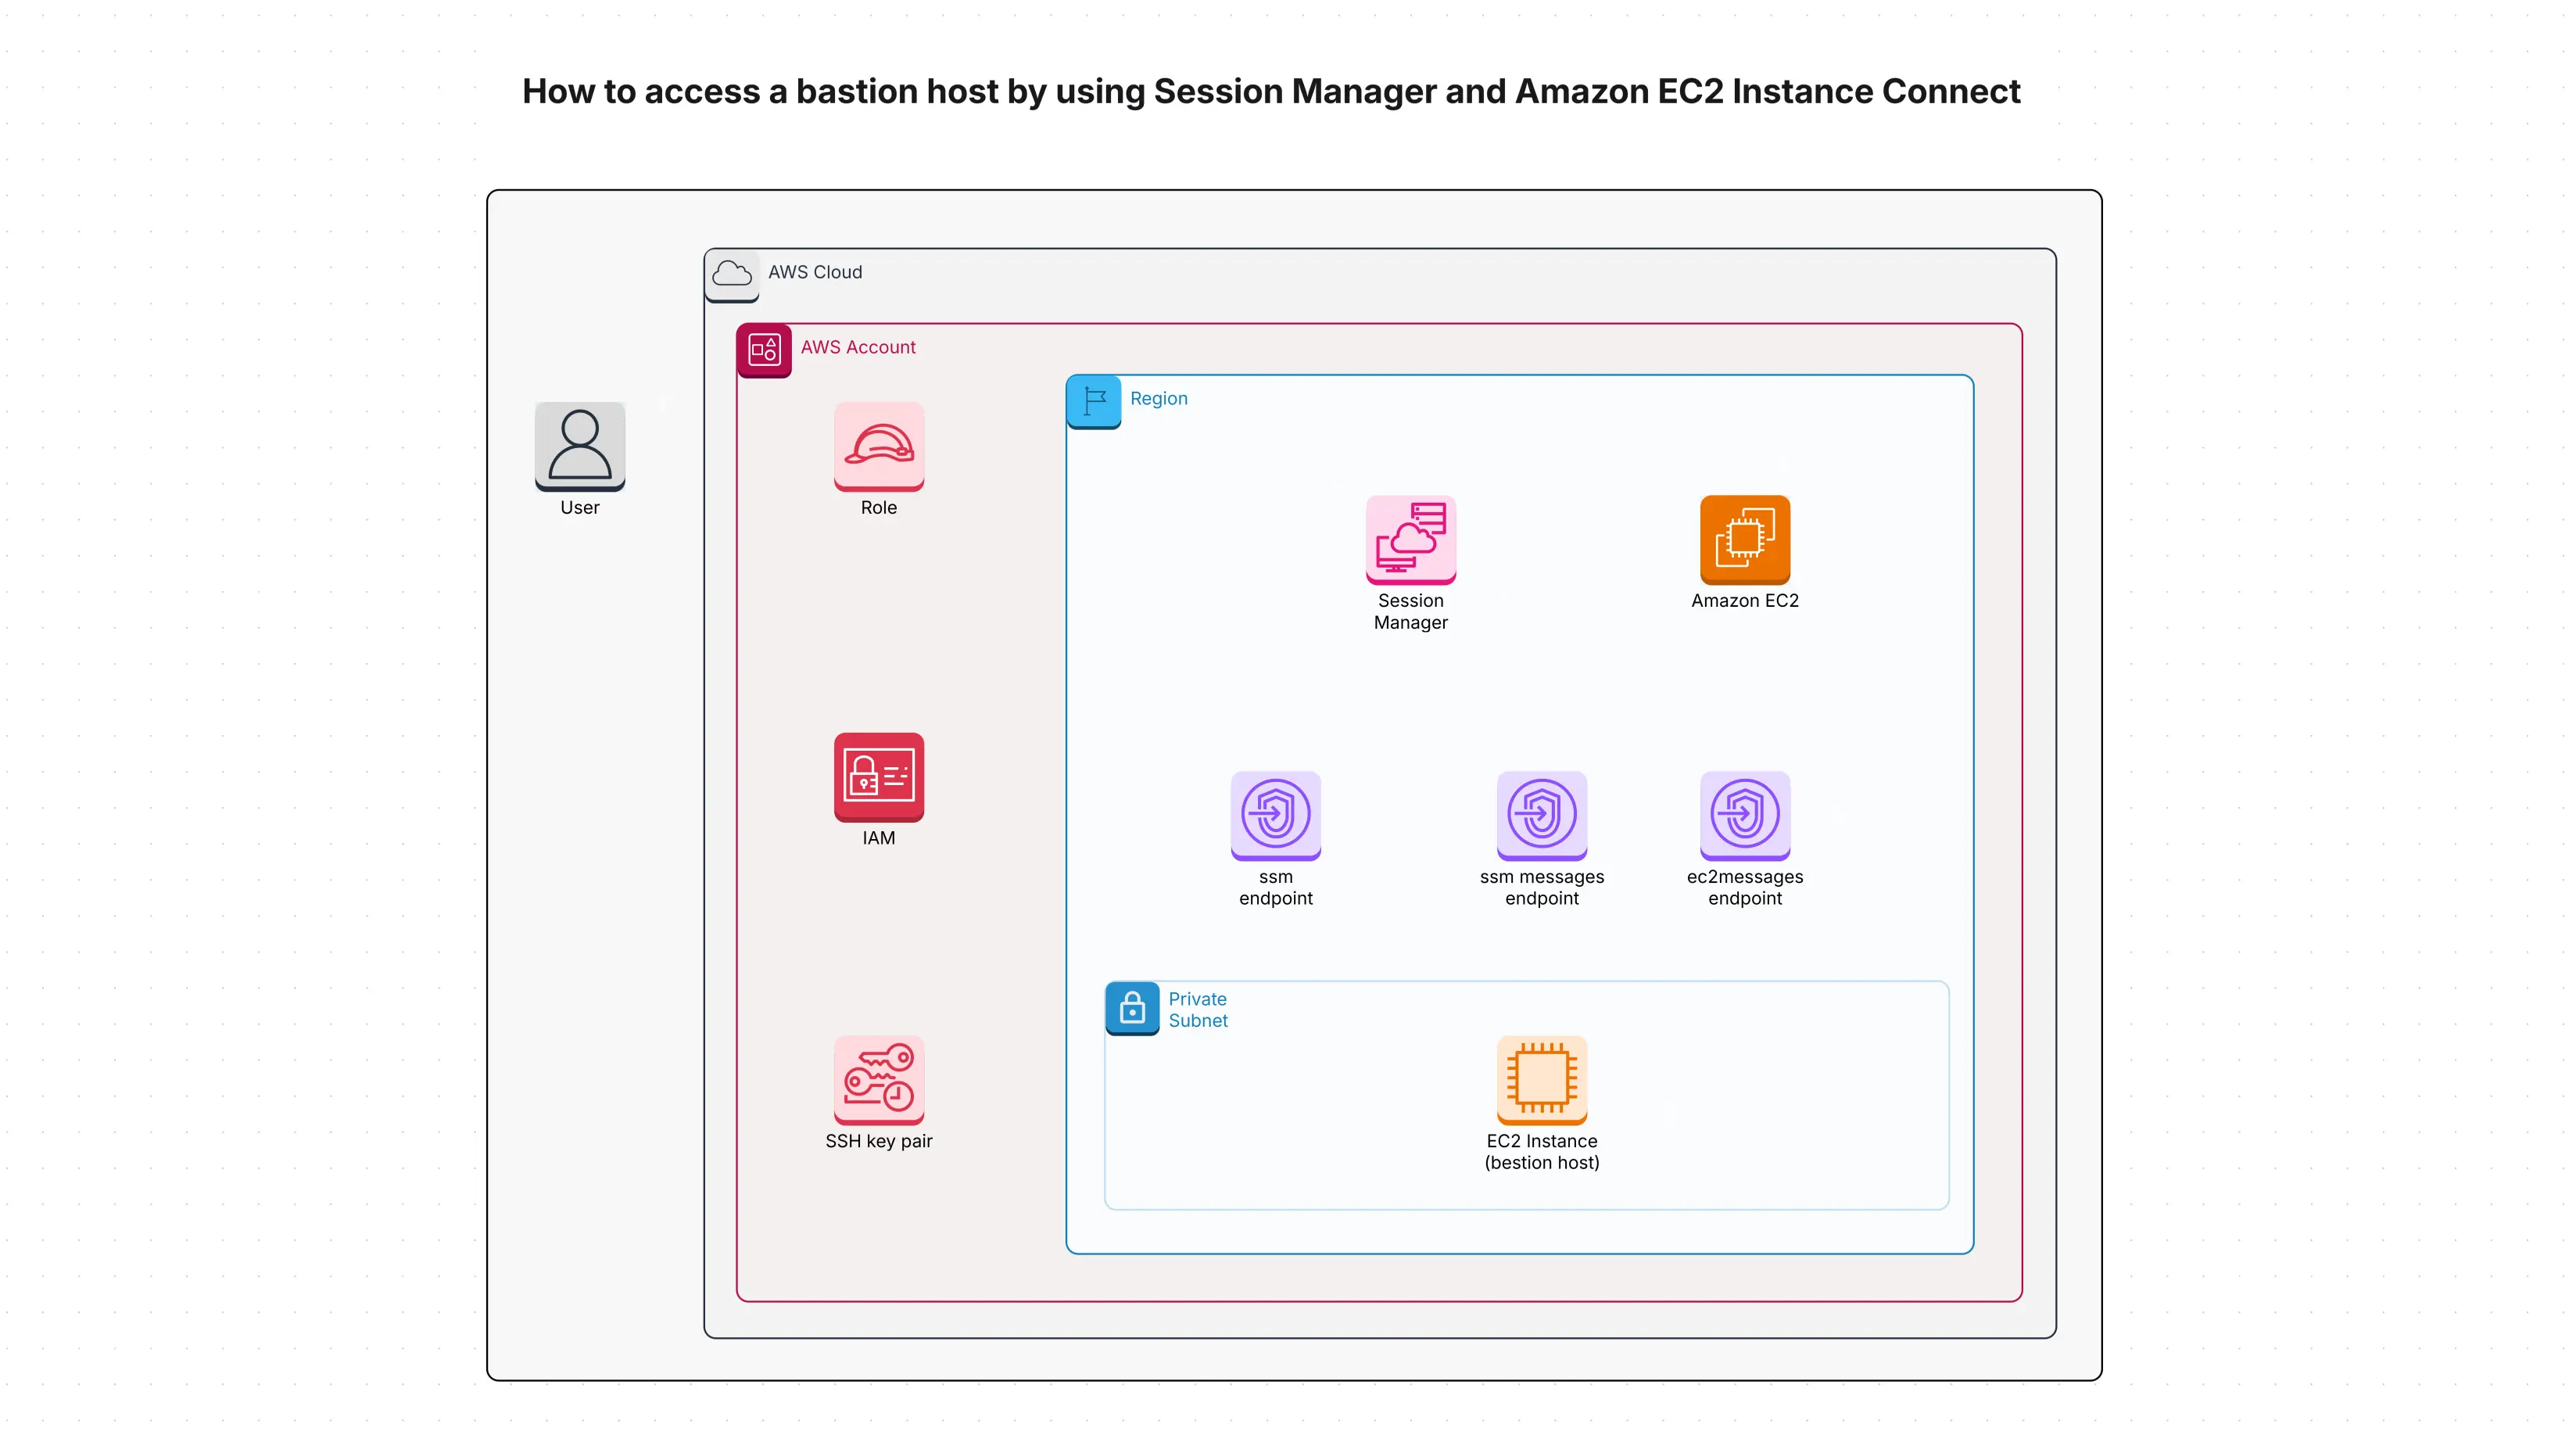
Task: Click the Amazon EC2 service icon
Action: (1744, 540)
